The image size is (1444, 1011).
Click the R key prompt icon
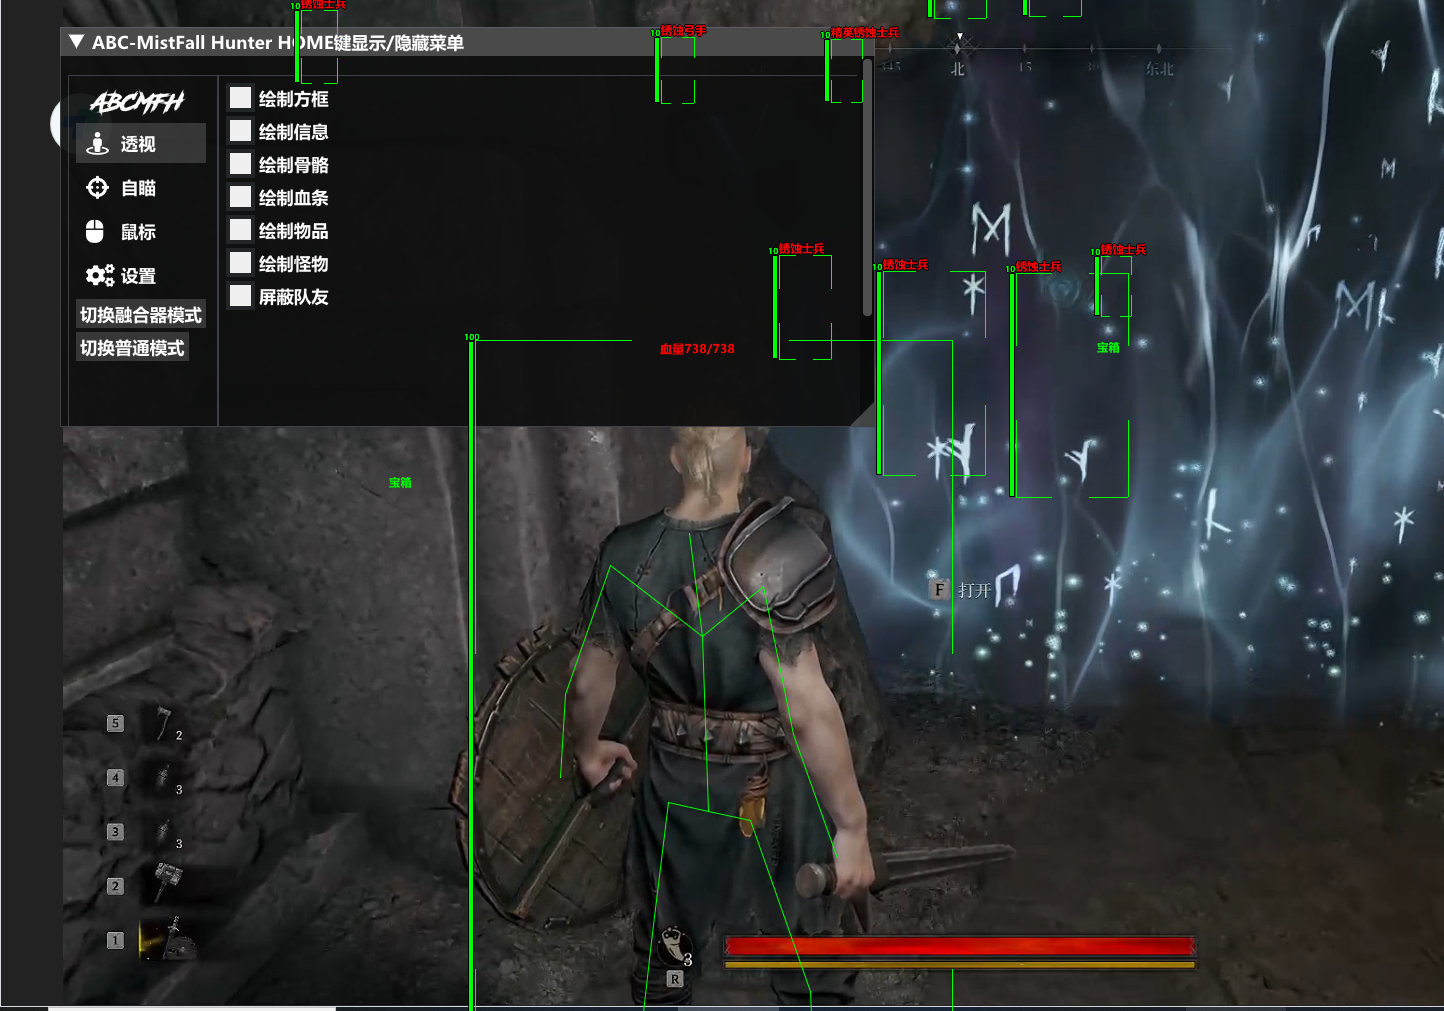click(675, 980)
